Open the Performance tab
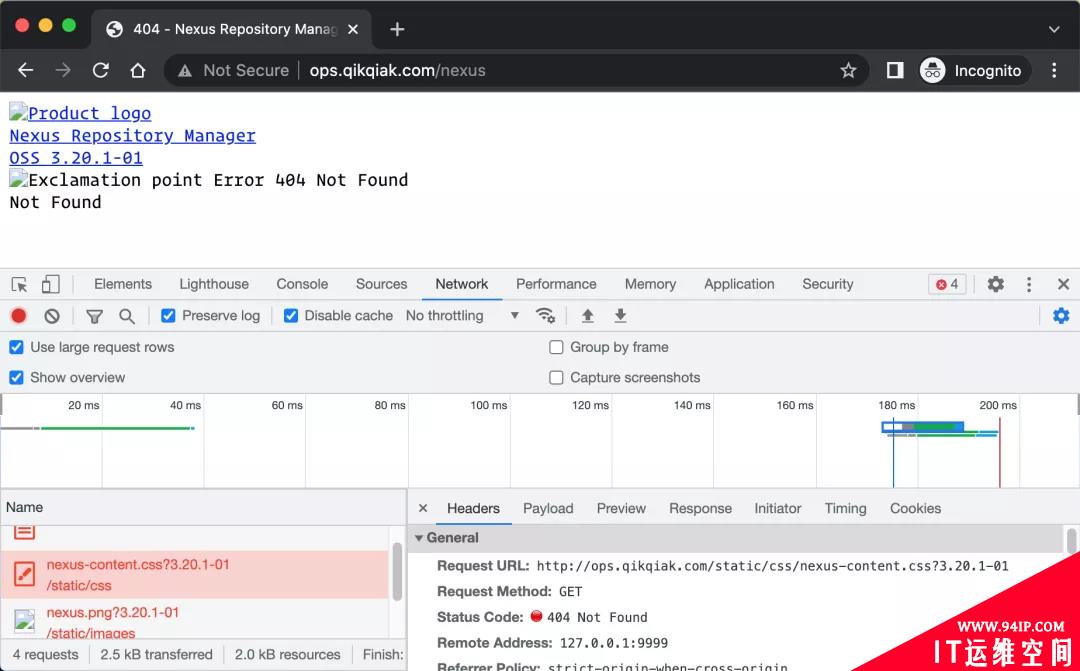The width and height of the screenshot is (1080, 671). (556, 284)
